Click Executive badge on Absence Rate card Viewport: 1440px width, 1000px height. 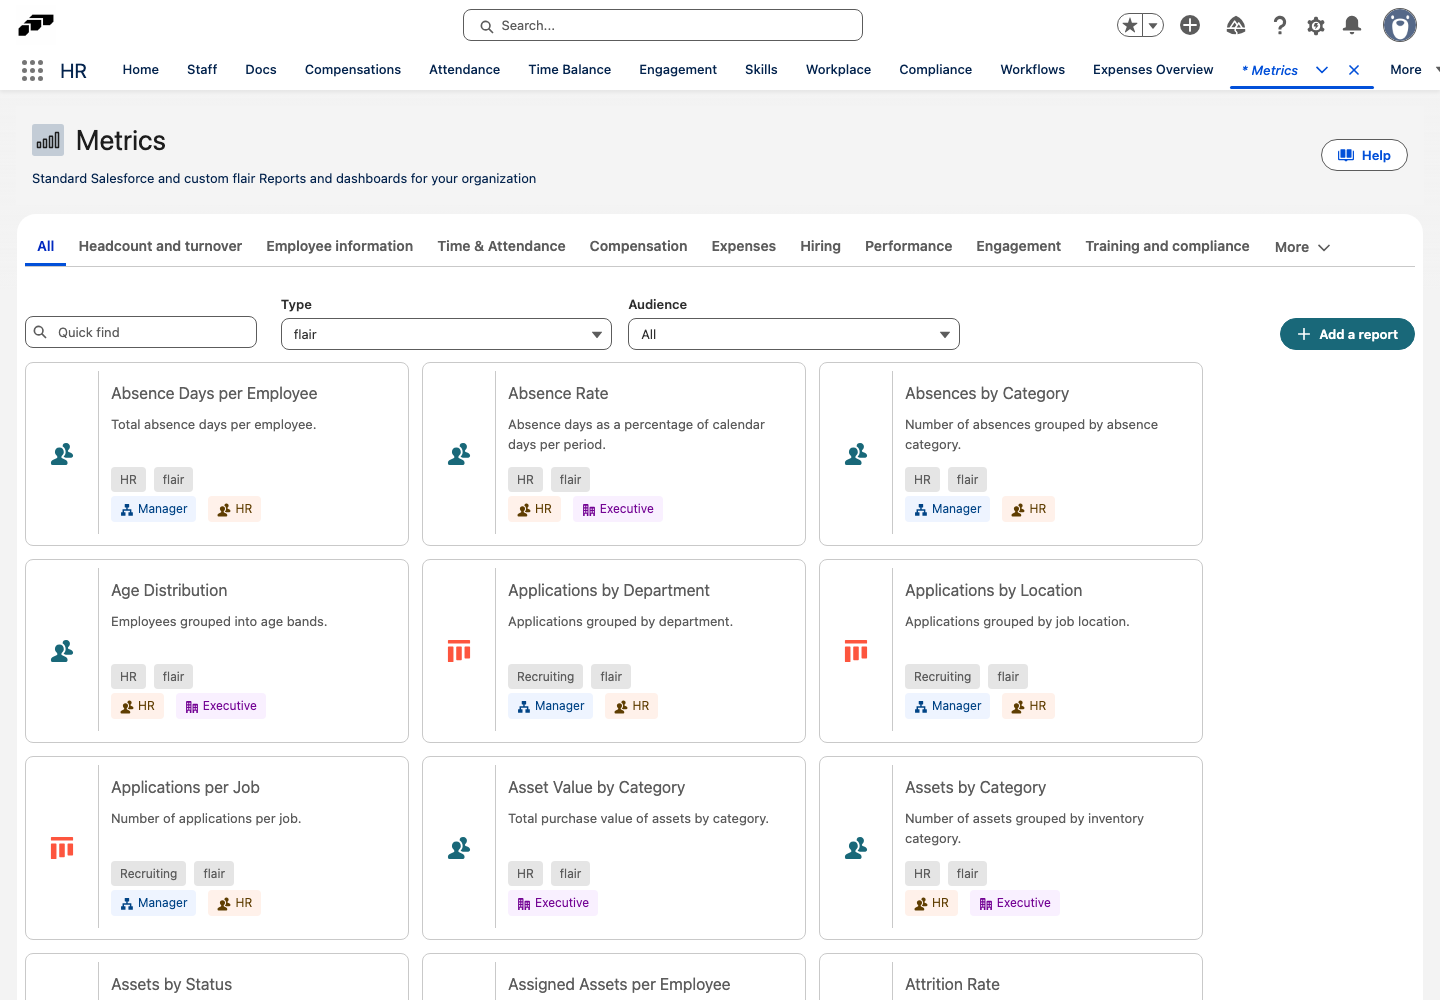[618, 509]
